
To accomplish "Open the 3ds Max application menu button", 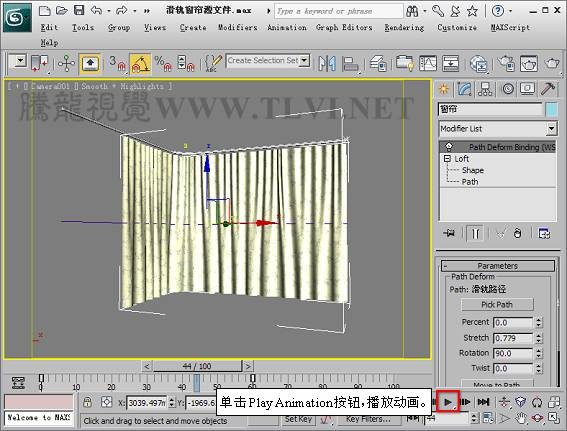I will pos(17,17).
